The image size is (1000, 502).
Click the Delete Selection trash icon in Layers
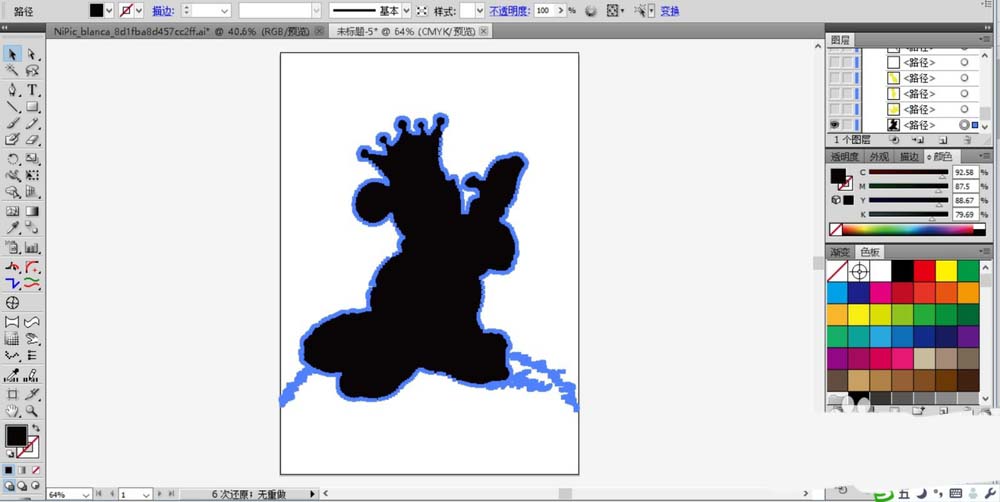point(967,140)
